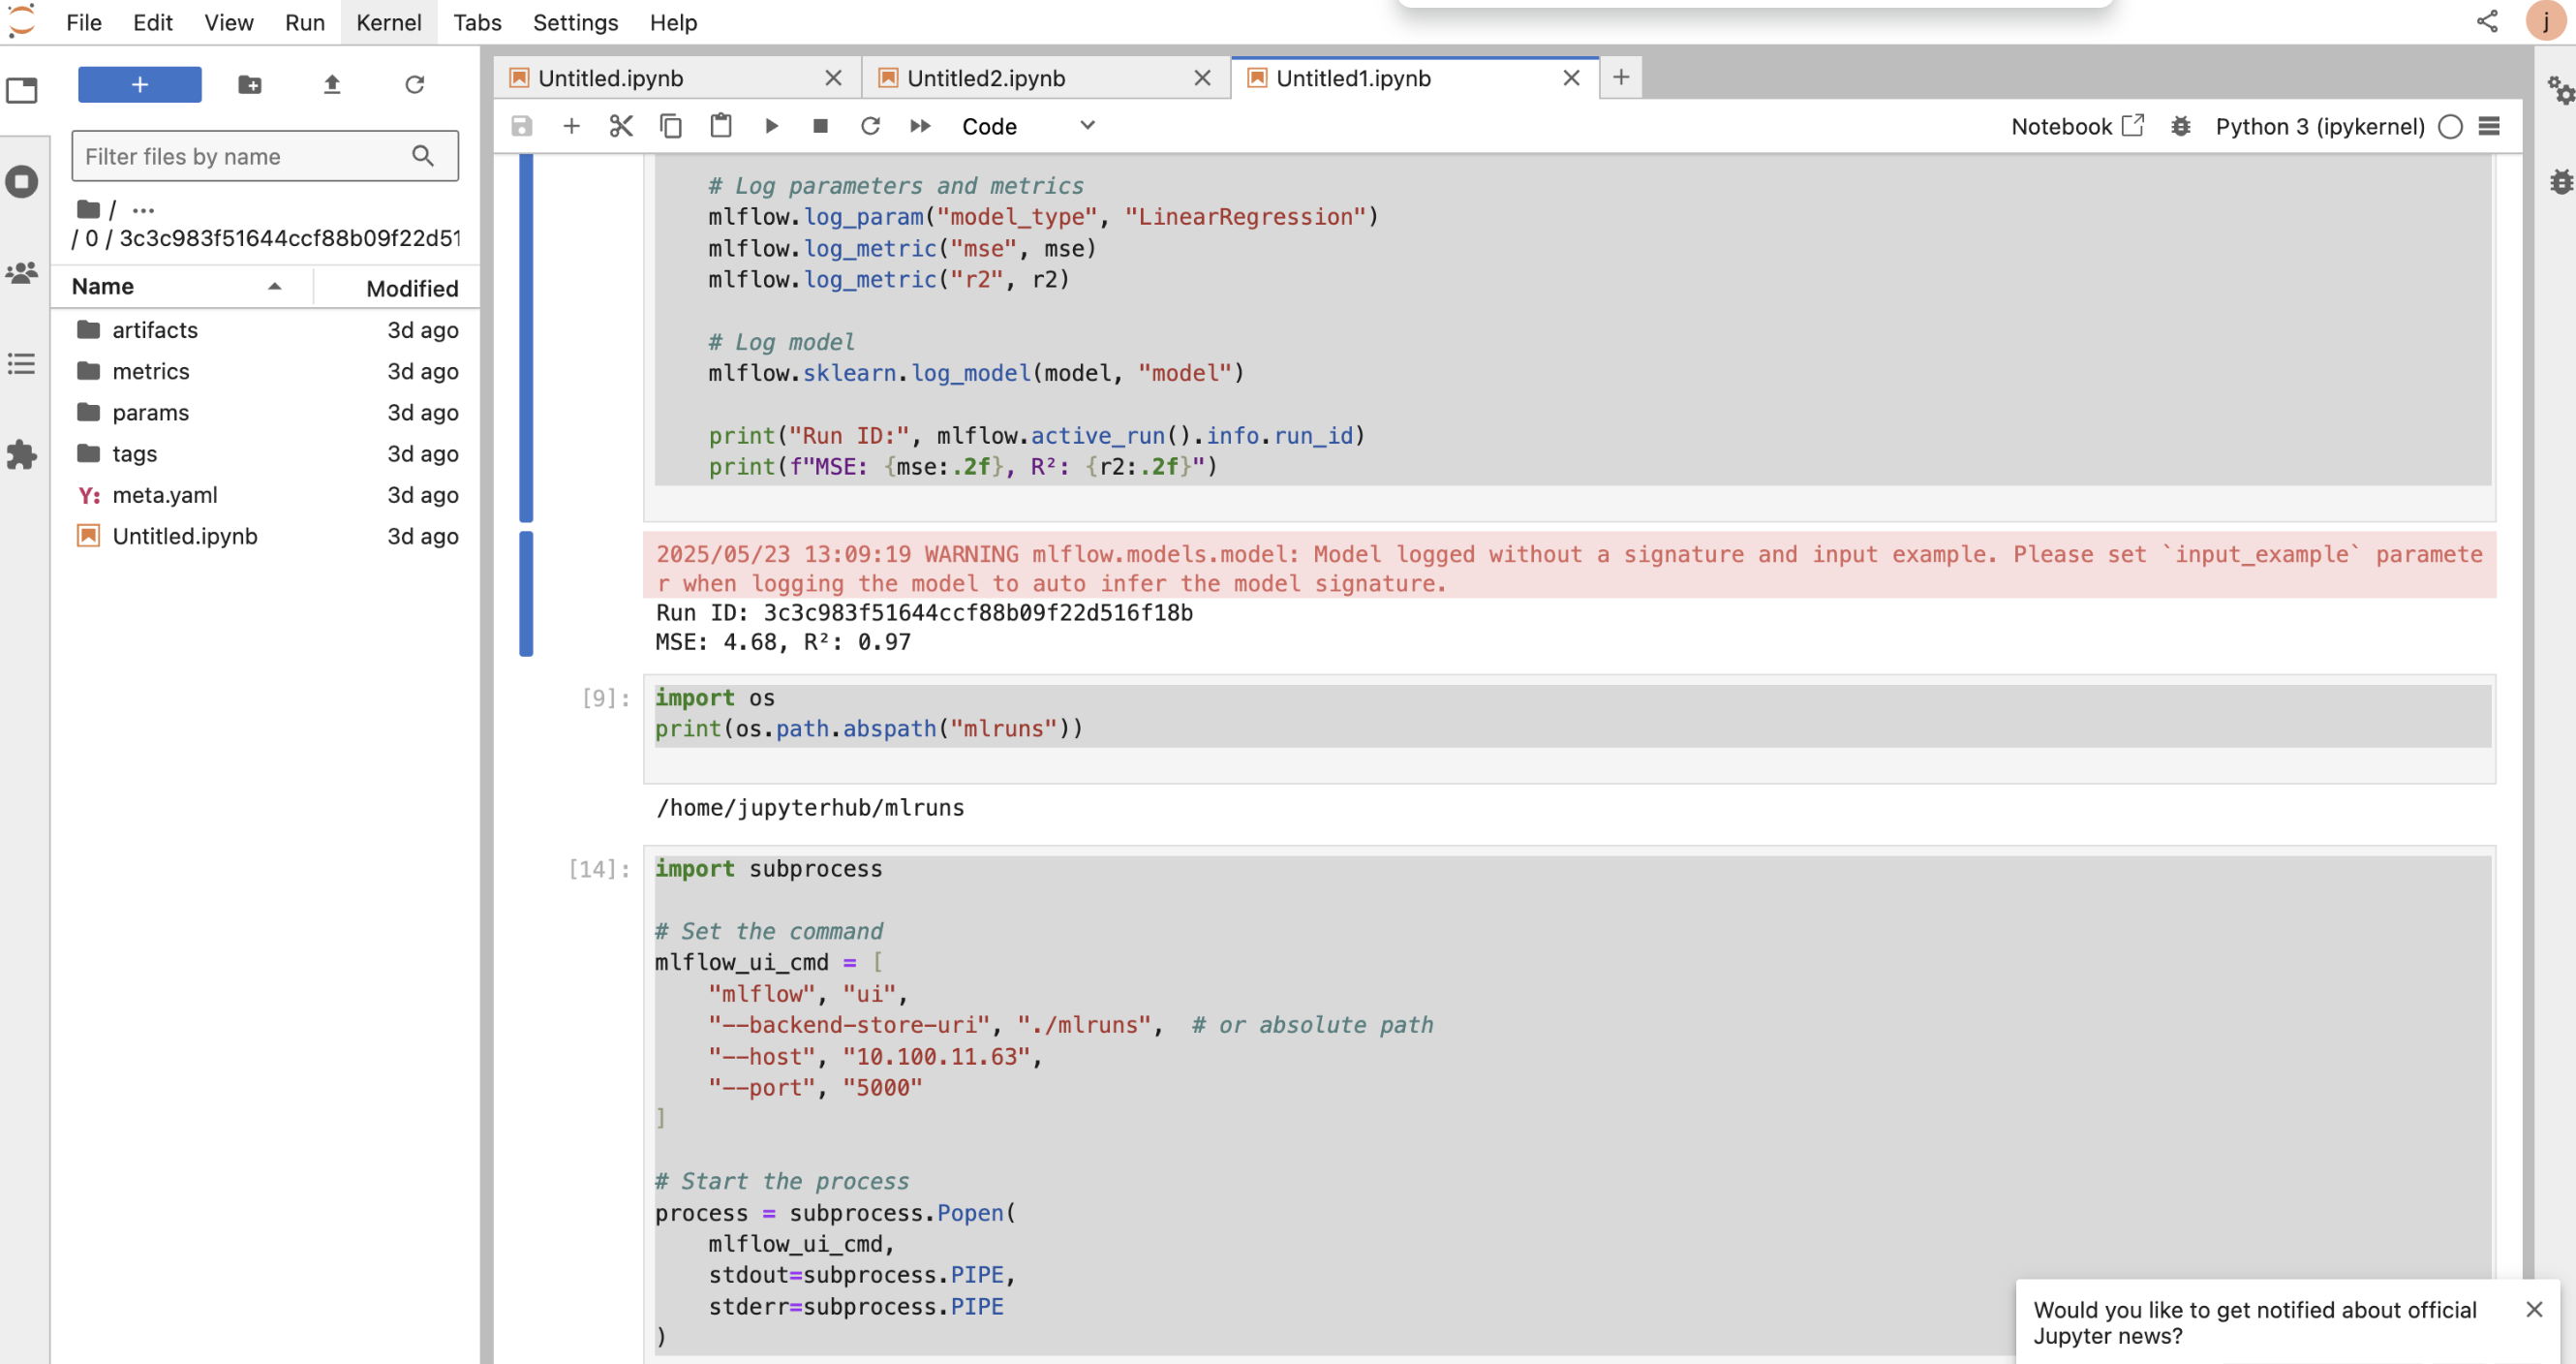Navigate to breadcrumb folder 0
2576x1364 pixels.
point(91,238)
